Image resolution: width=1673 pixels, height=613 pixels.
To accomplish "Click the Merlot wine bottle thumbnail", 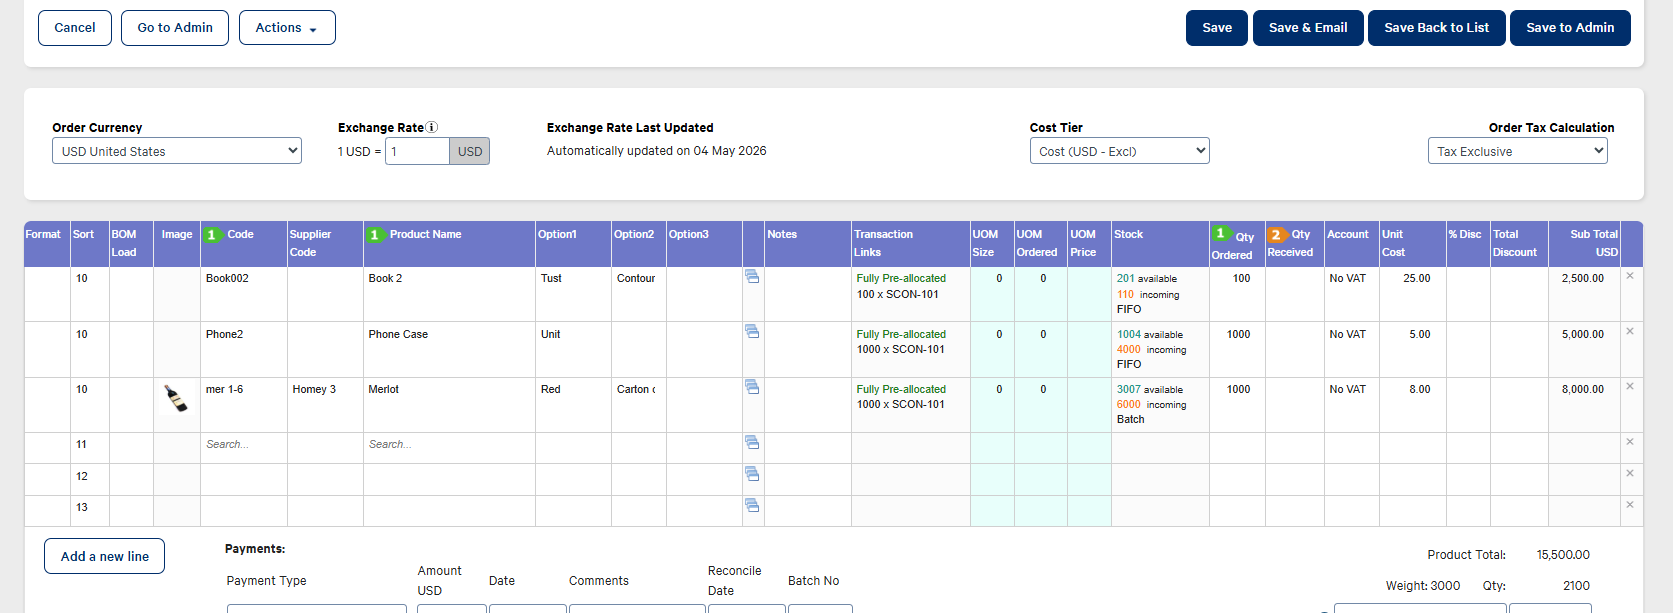I will (176, 399).
